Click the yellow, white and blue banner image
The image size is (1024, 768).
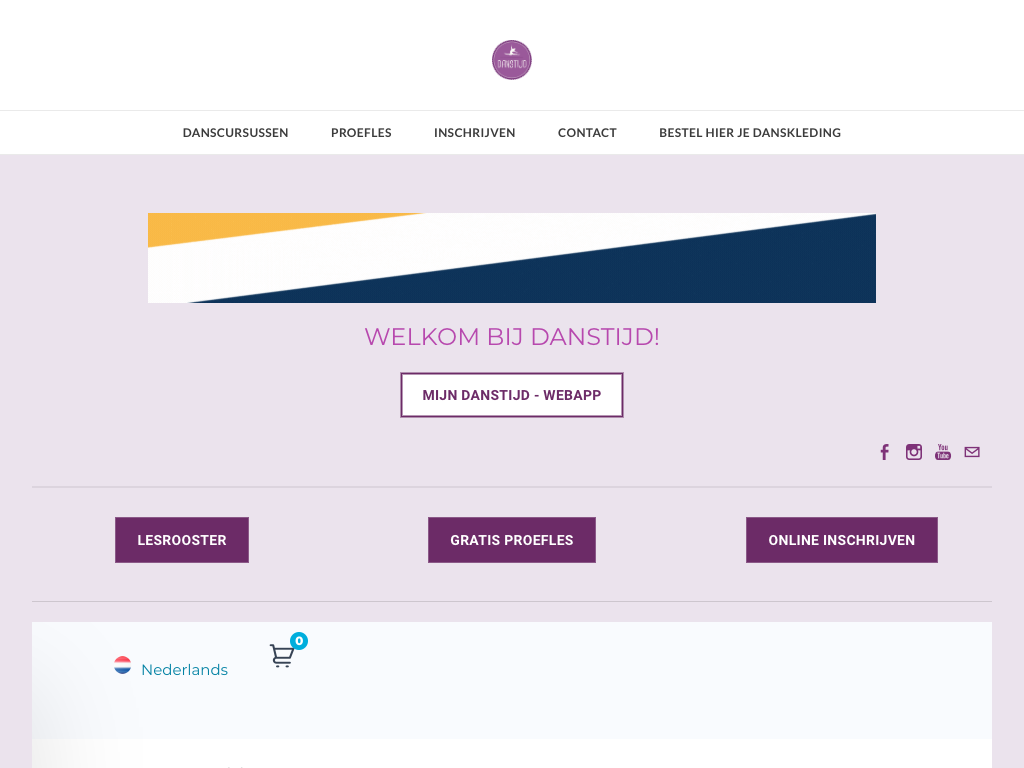(512, 258)
